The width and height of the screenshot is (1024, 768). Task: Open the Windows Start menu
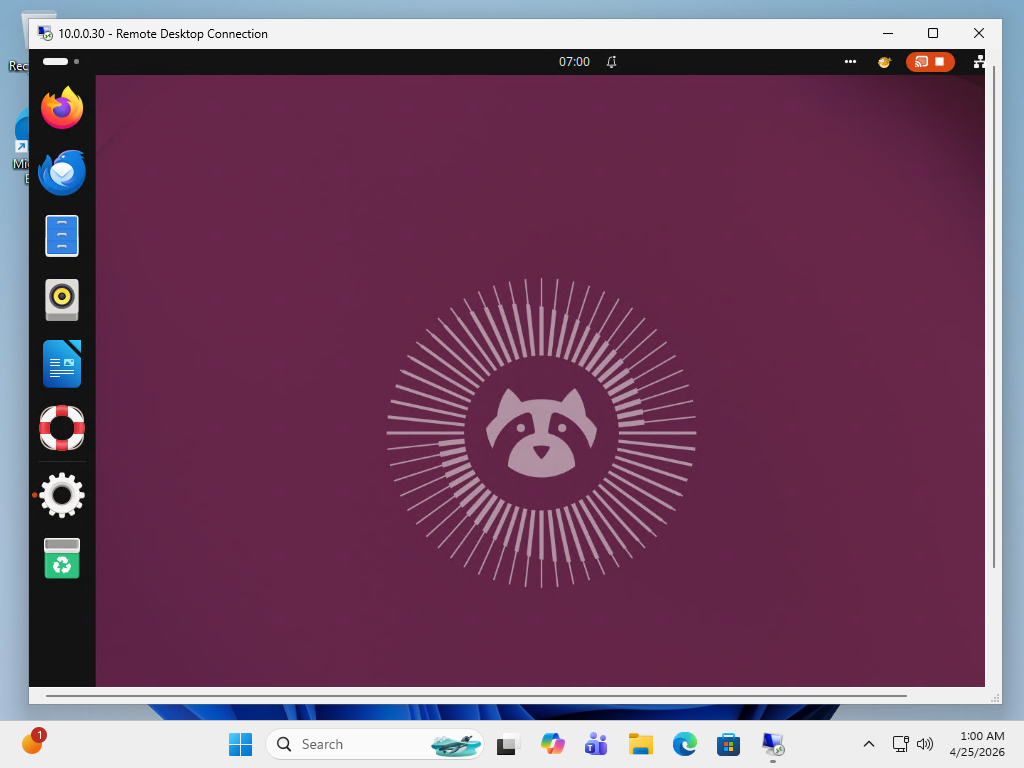(x=241, y=744)
